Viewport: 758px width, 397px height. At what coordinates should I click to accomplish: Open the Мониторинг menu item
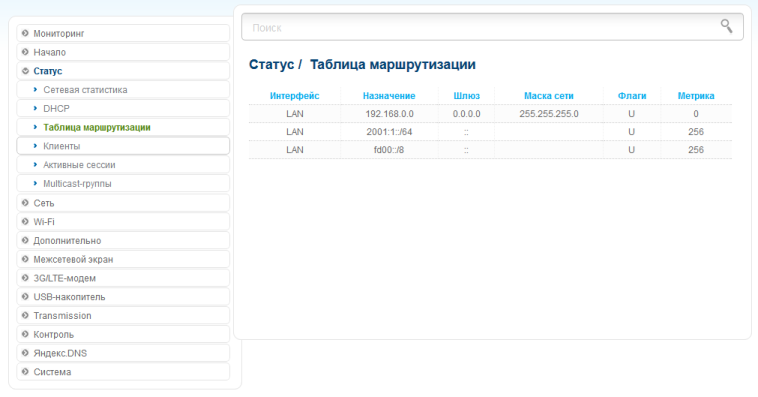point(123,33)
